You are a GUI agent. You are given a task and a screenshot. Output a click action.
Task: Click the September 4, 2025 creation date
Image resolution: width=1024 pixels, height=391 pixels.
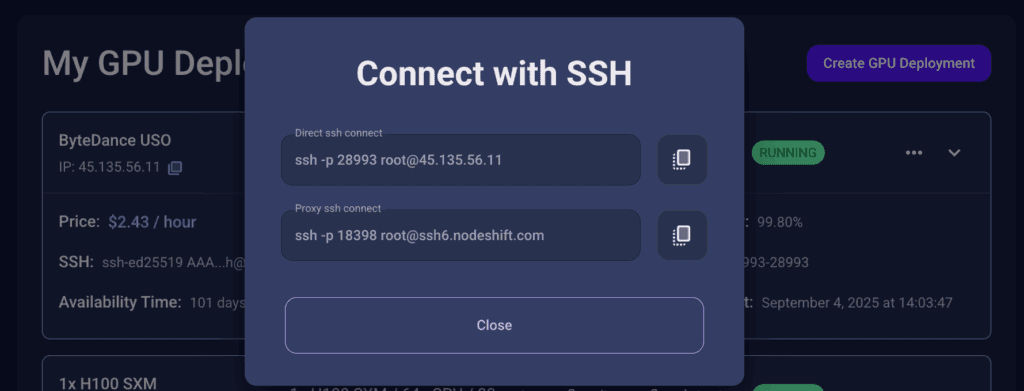pyautogui.click(x=857, y=303)
